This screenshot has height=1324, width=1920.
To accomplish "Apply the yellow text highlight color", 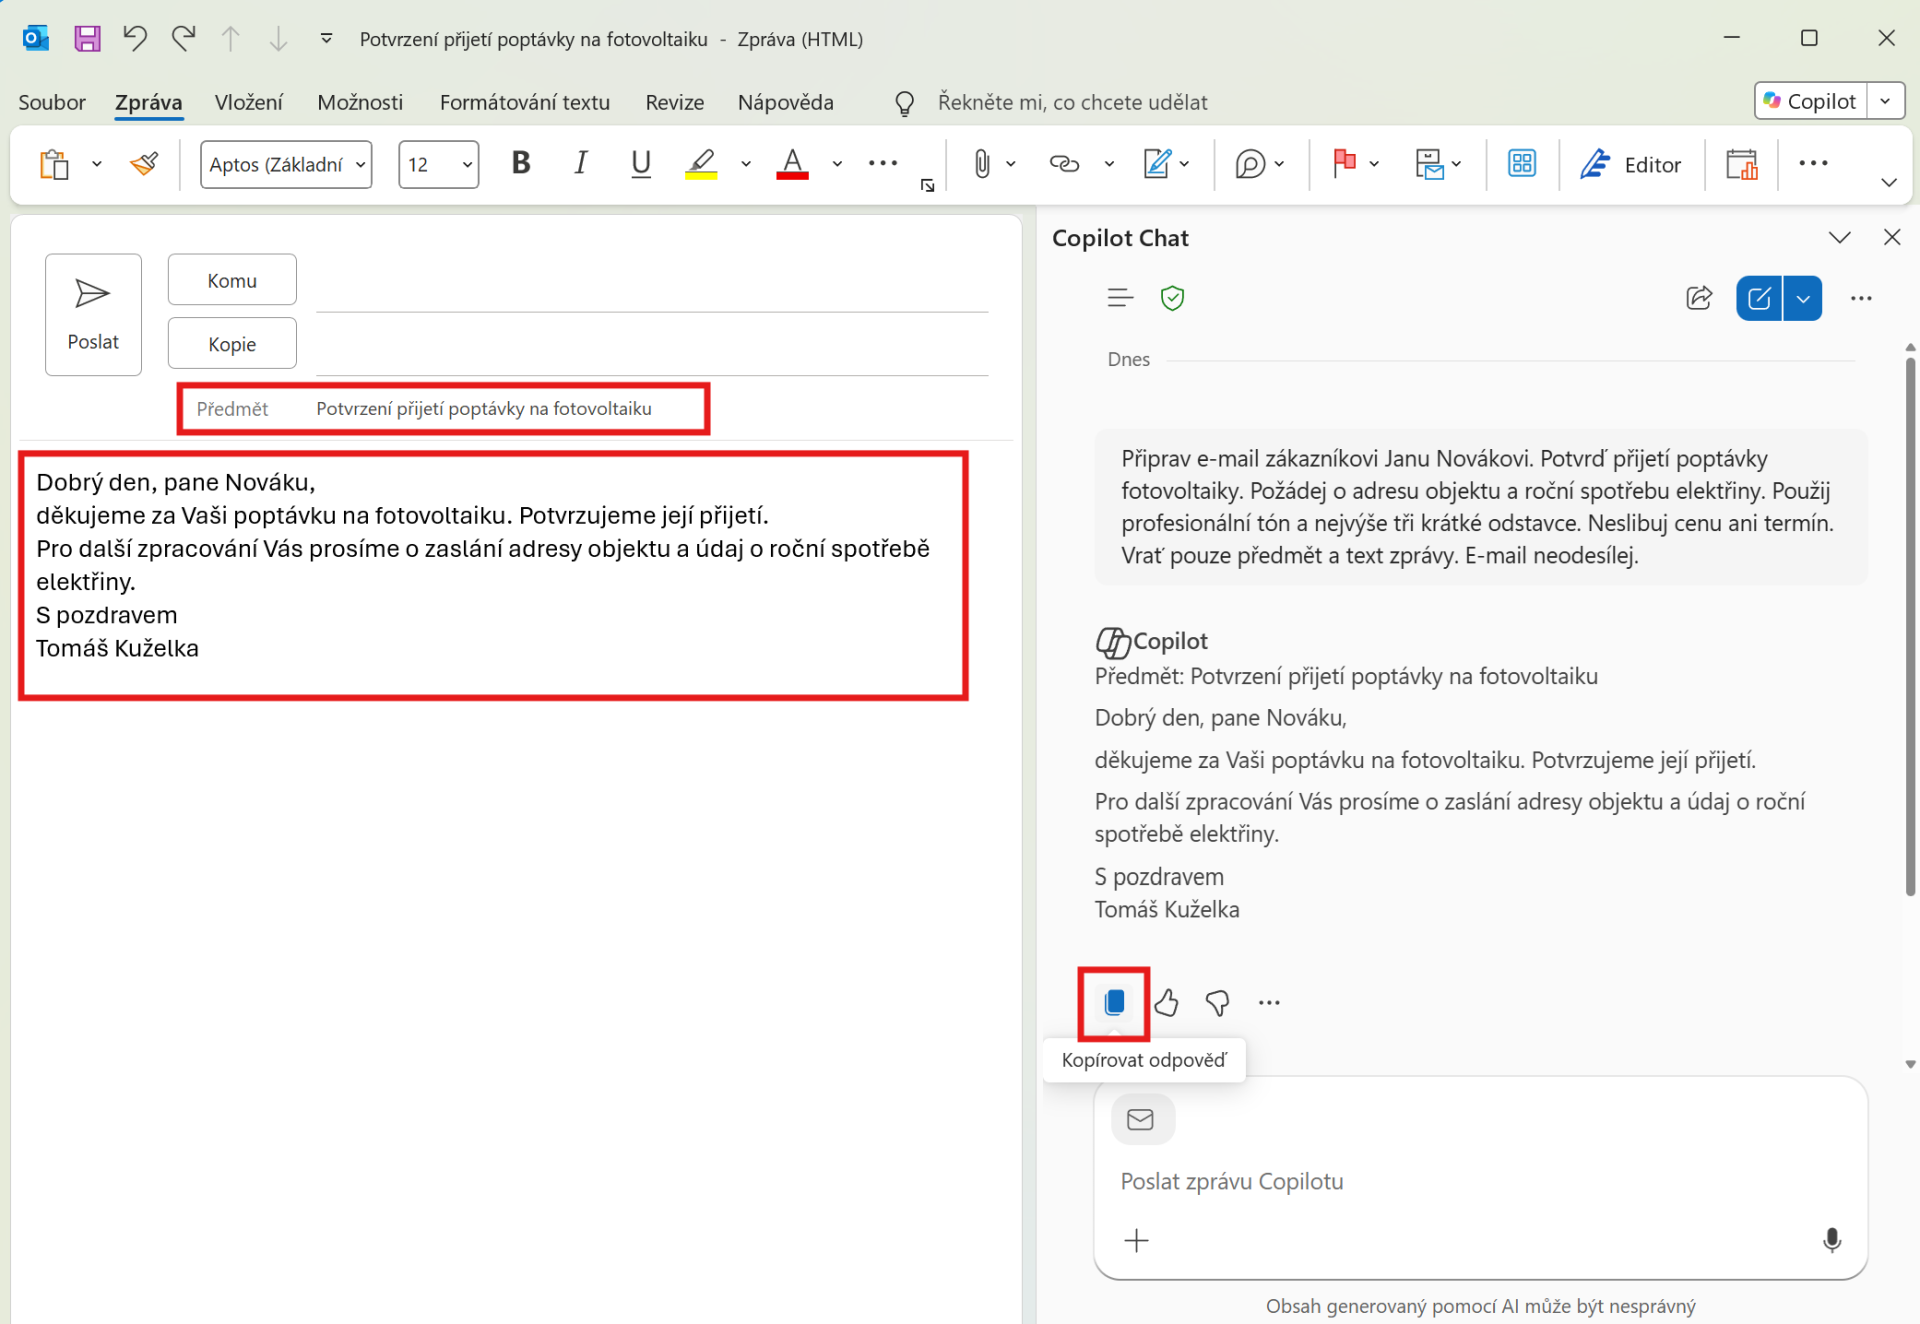I will 701,163.
